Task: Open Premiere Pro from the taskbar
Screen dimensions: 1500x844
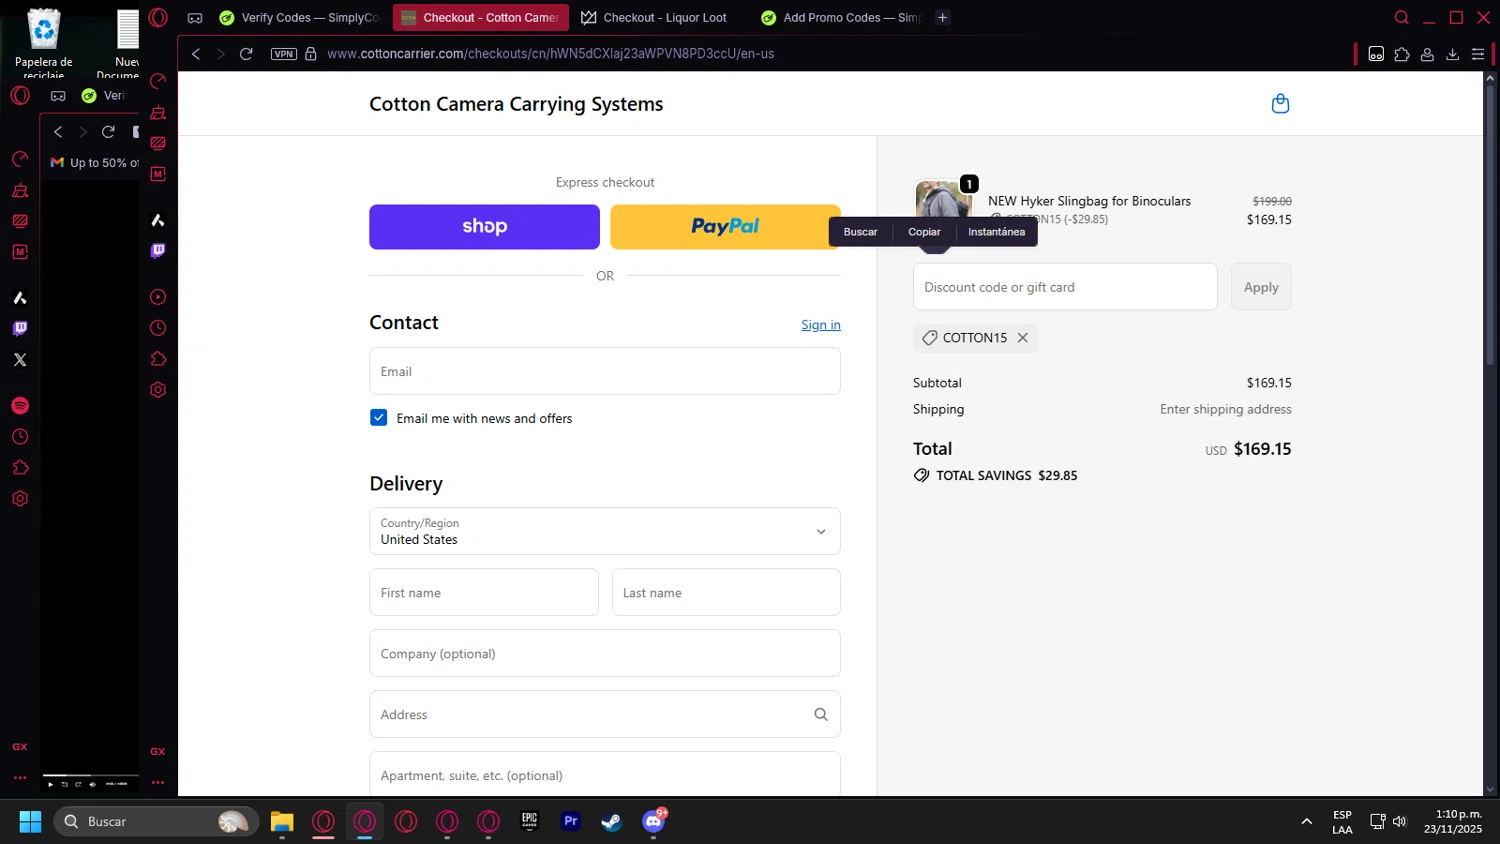Action: (x=571, y=821)
